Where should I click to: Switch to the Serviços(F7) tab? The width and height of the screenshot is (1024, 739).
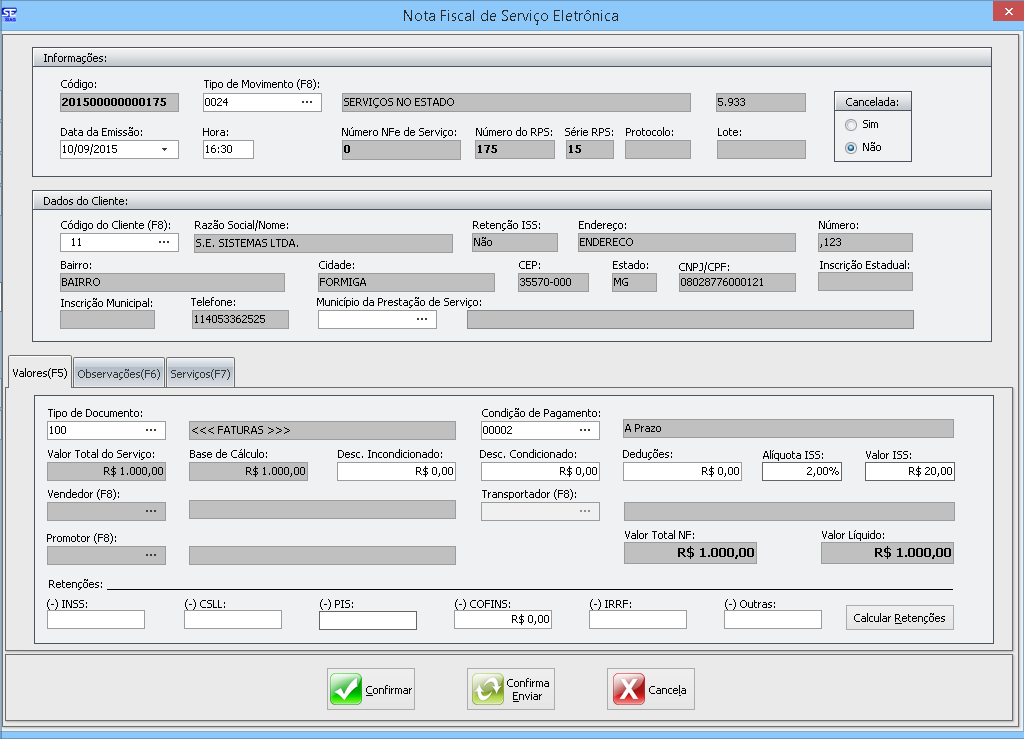[x=200, y=373]
